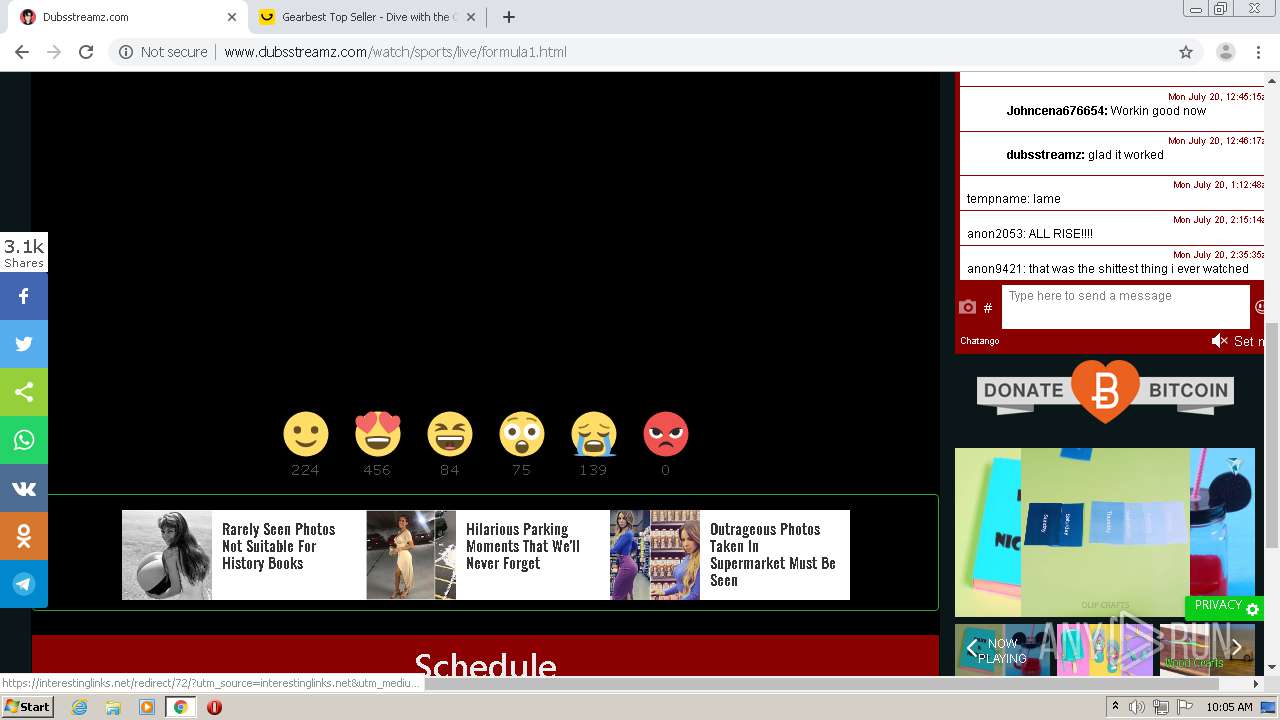Open Windows Media Player from taskbar
1280x720 pixels.
tap(147, 707)
